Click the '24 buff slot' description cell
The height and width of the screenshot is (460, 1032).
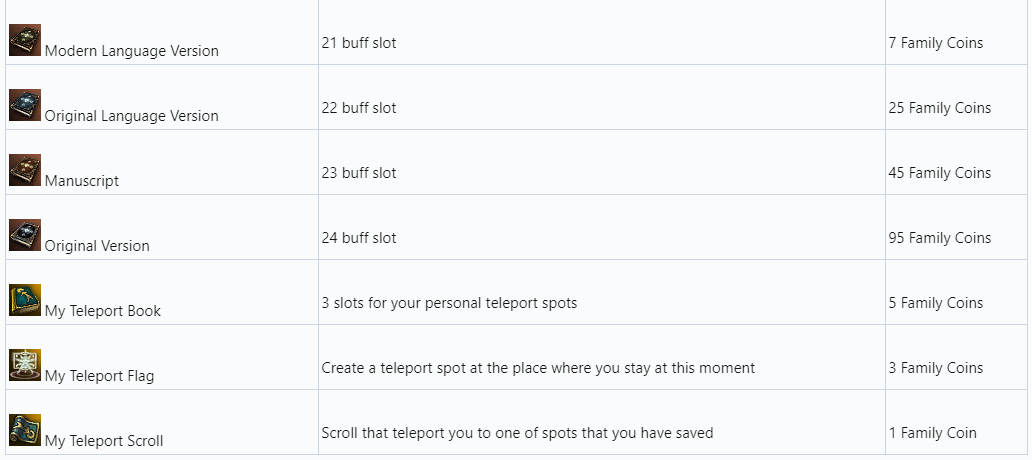point(359,238)
